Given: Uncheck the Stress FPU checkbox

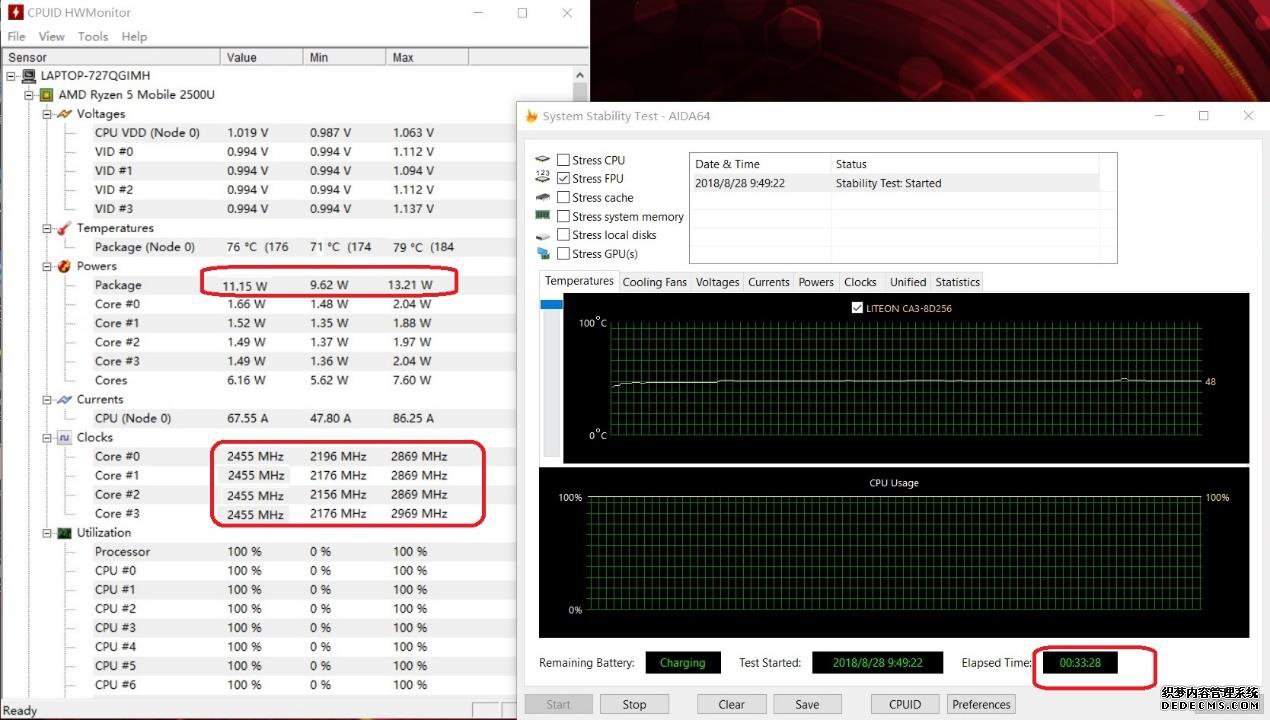Looking at the screenshot, I should pyautogui.click(x=564, y=178).
